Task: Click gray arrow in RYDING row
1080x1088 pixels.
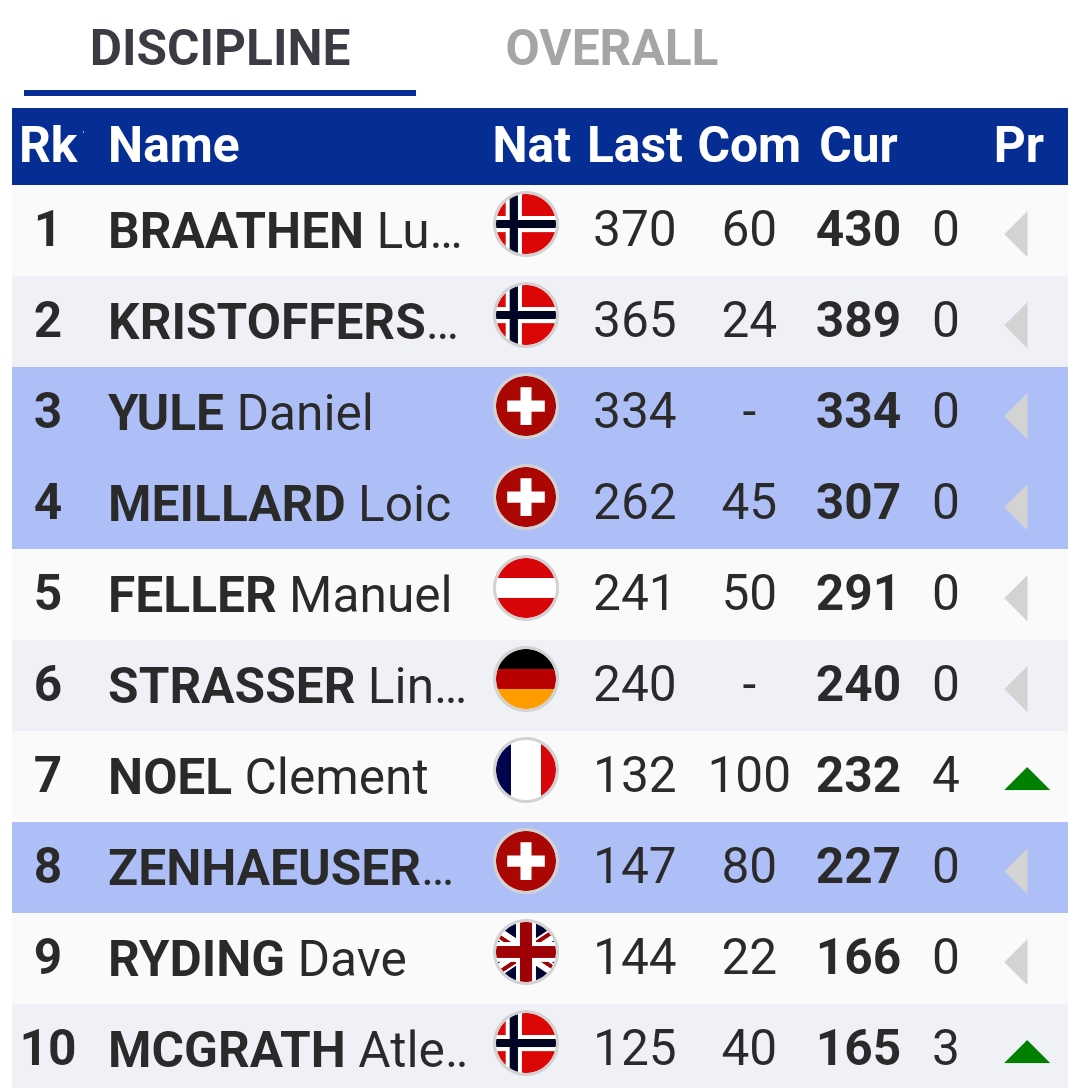Action: [1017, 962]
